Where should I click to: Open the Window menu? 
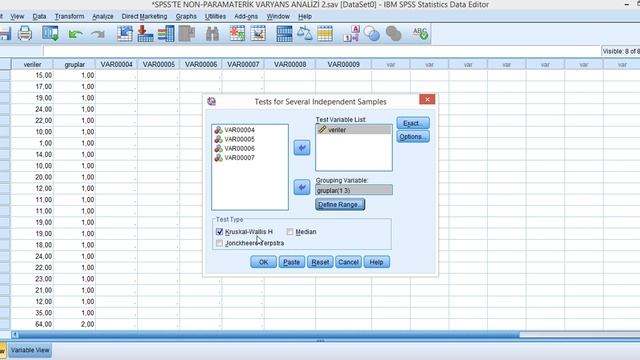pyautogui.click(x=278, y=16)
